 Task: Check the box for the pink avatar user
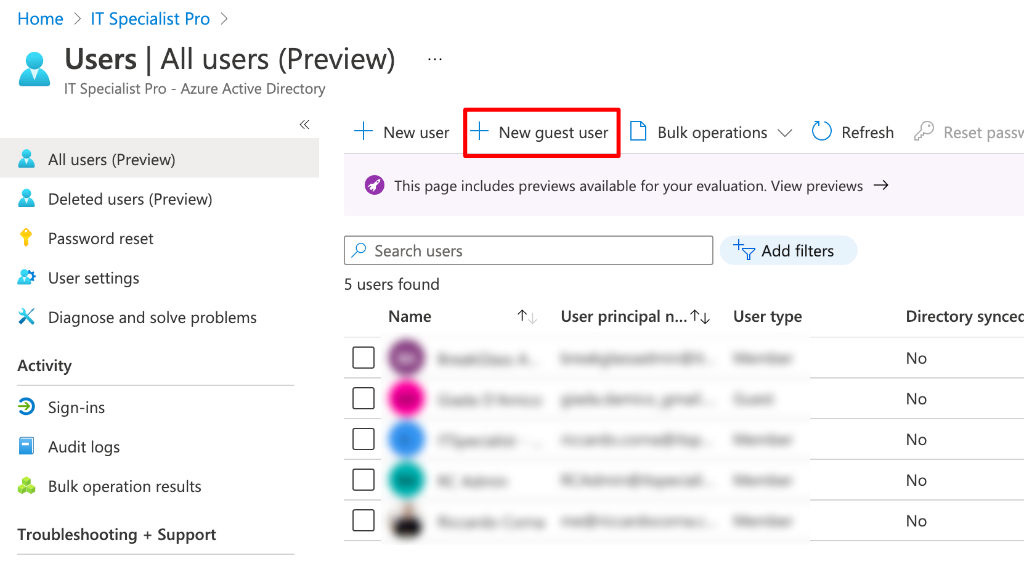pyautogui.click(x=363, y=398)
